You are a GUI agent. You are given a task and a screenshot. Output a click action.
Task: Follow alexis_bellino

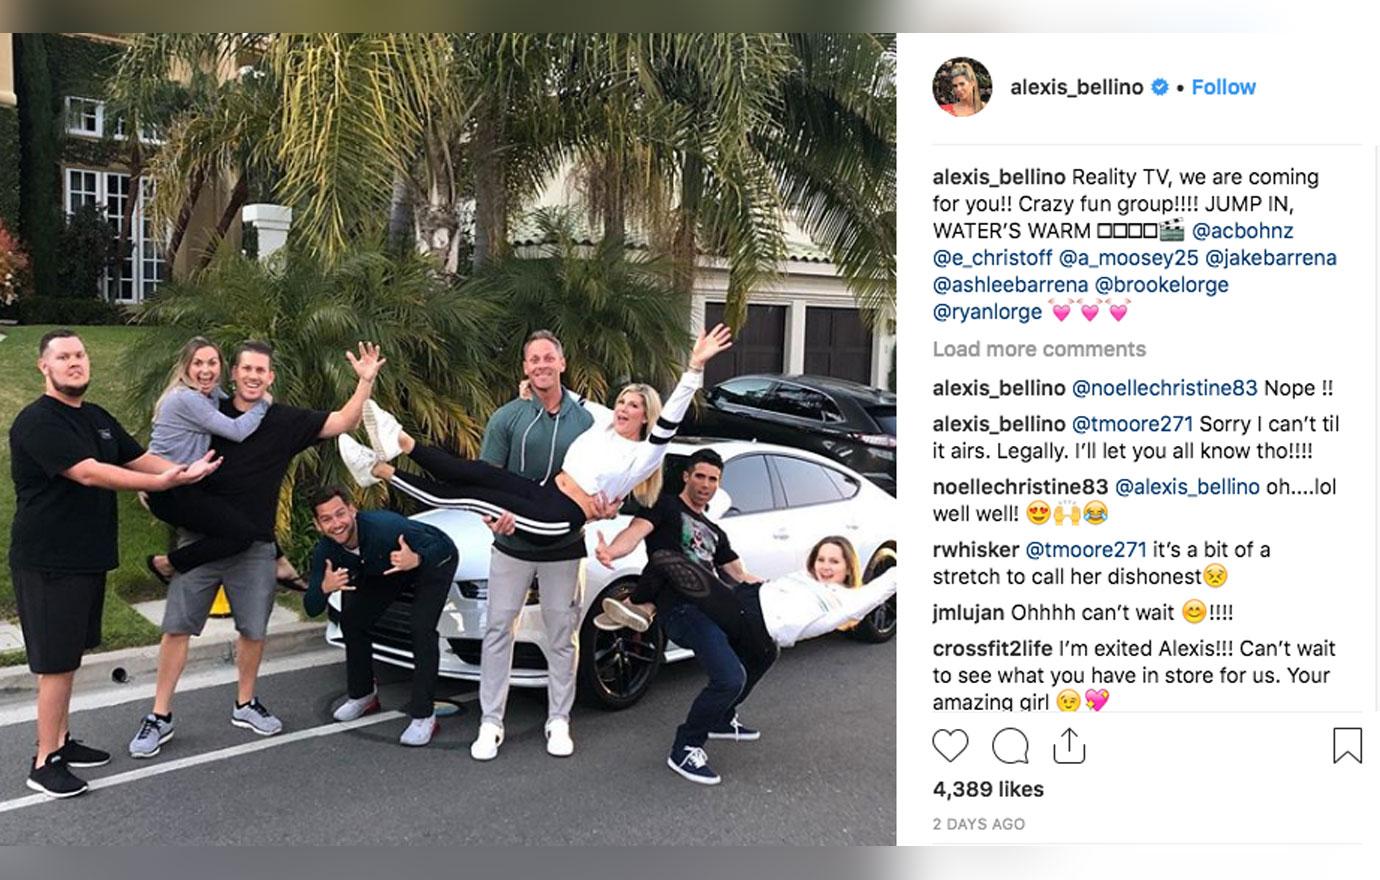(x=1223, y=87)
